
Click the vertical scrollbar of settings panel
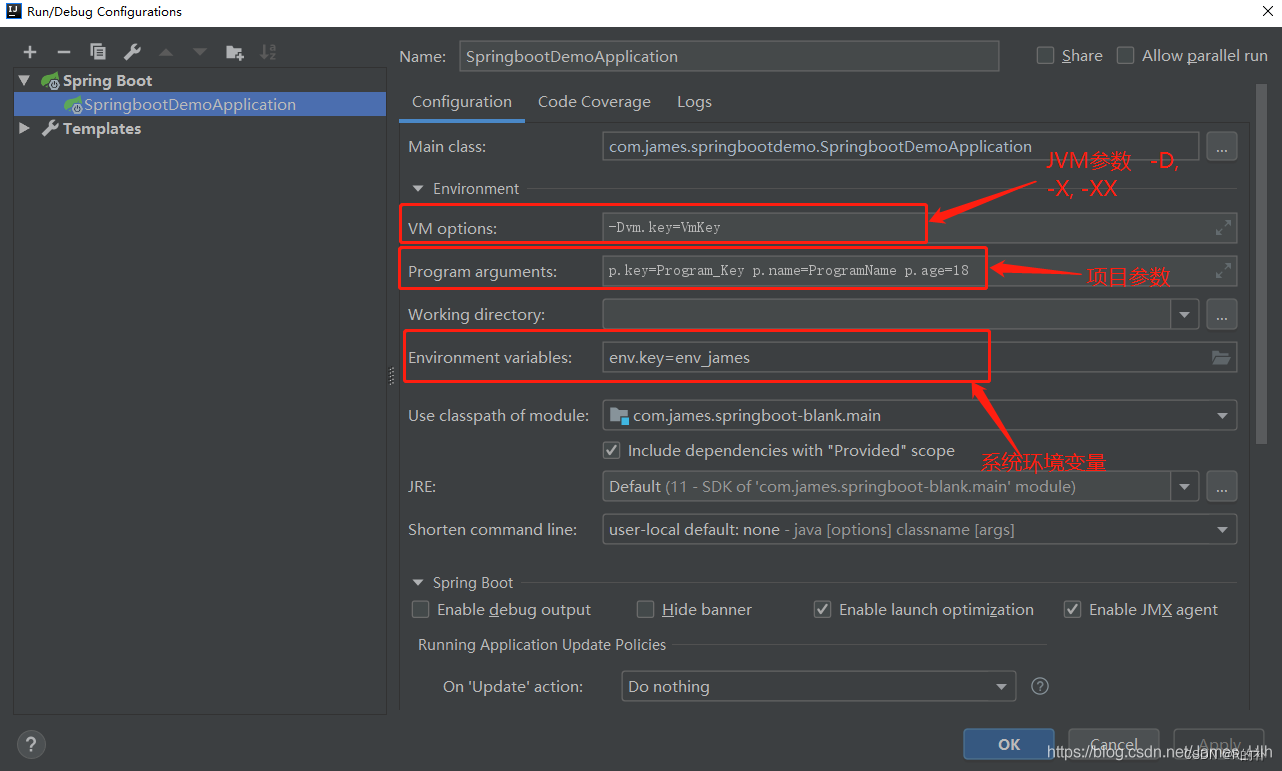(1262, 265)
